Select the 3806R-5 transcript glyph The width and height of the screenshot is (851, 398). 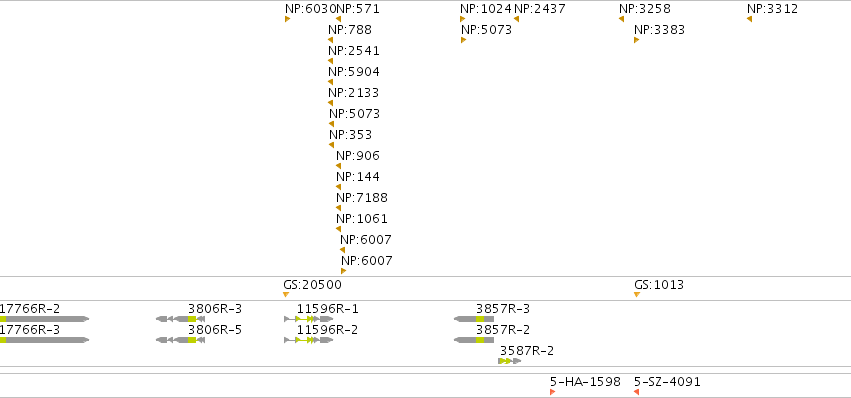(x=181, y=340)
